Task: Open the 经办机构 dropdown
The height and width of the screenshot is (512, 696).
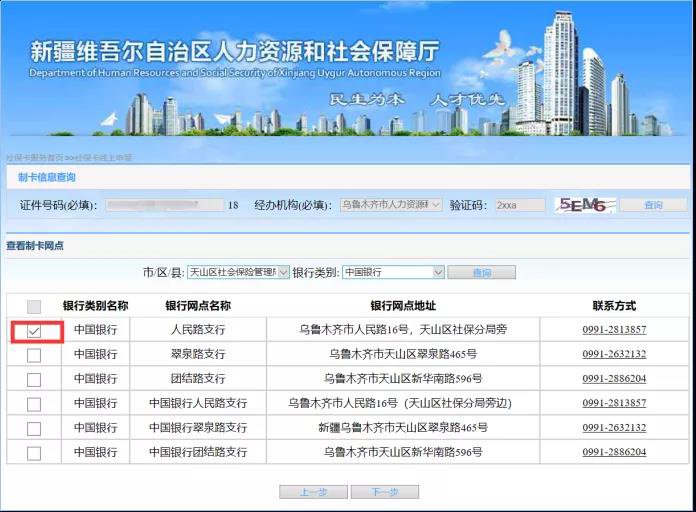Action: pyautogui.click(x=390, y=205)
